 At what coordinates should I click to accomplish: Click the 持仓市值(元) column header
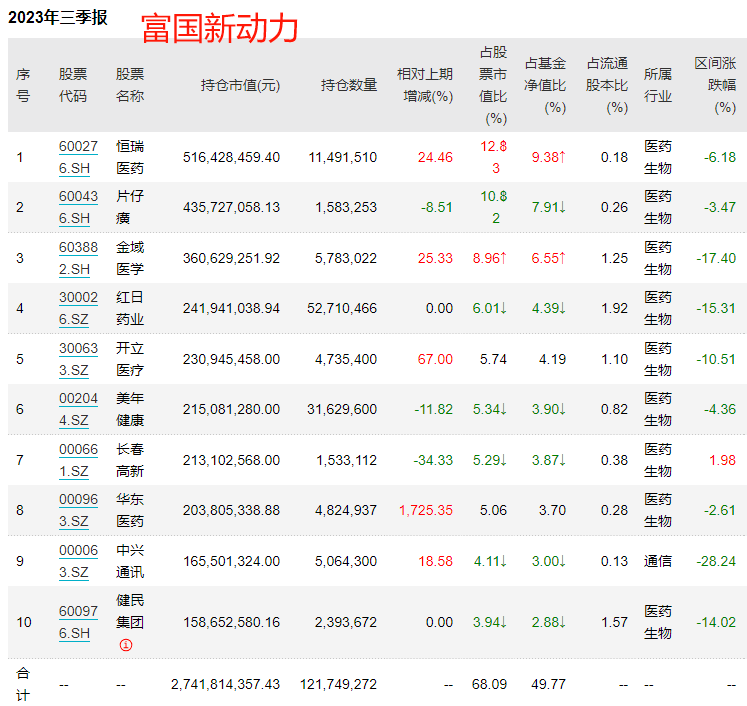(240, 85)
